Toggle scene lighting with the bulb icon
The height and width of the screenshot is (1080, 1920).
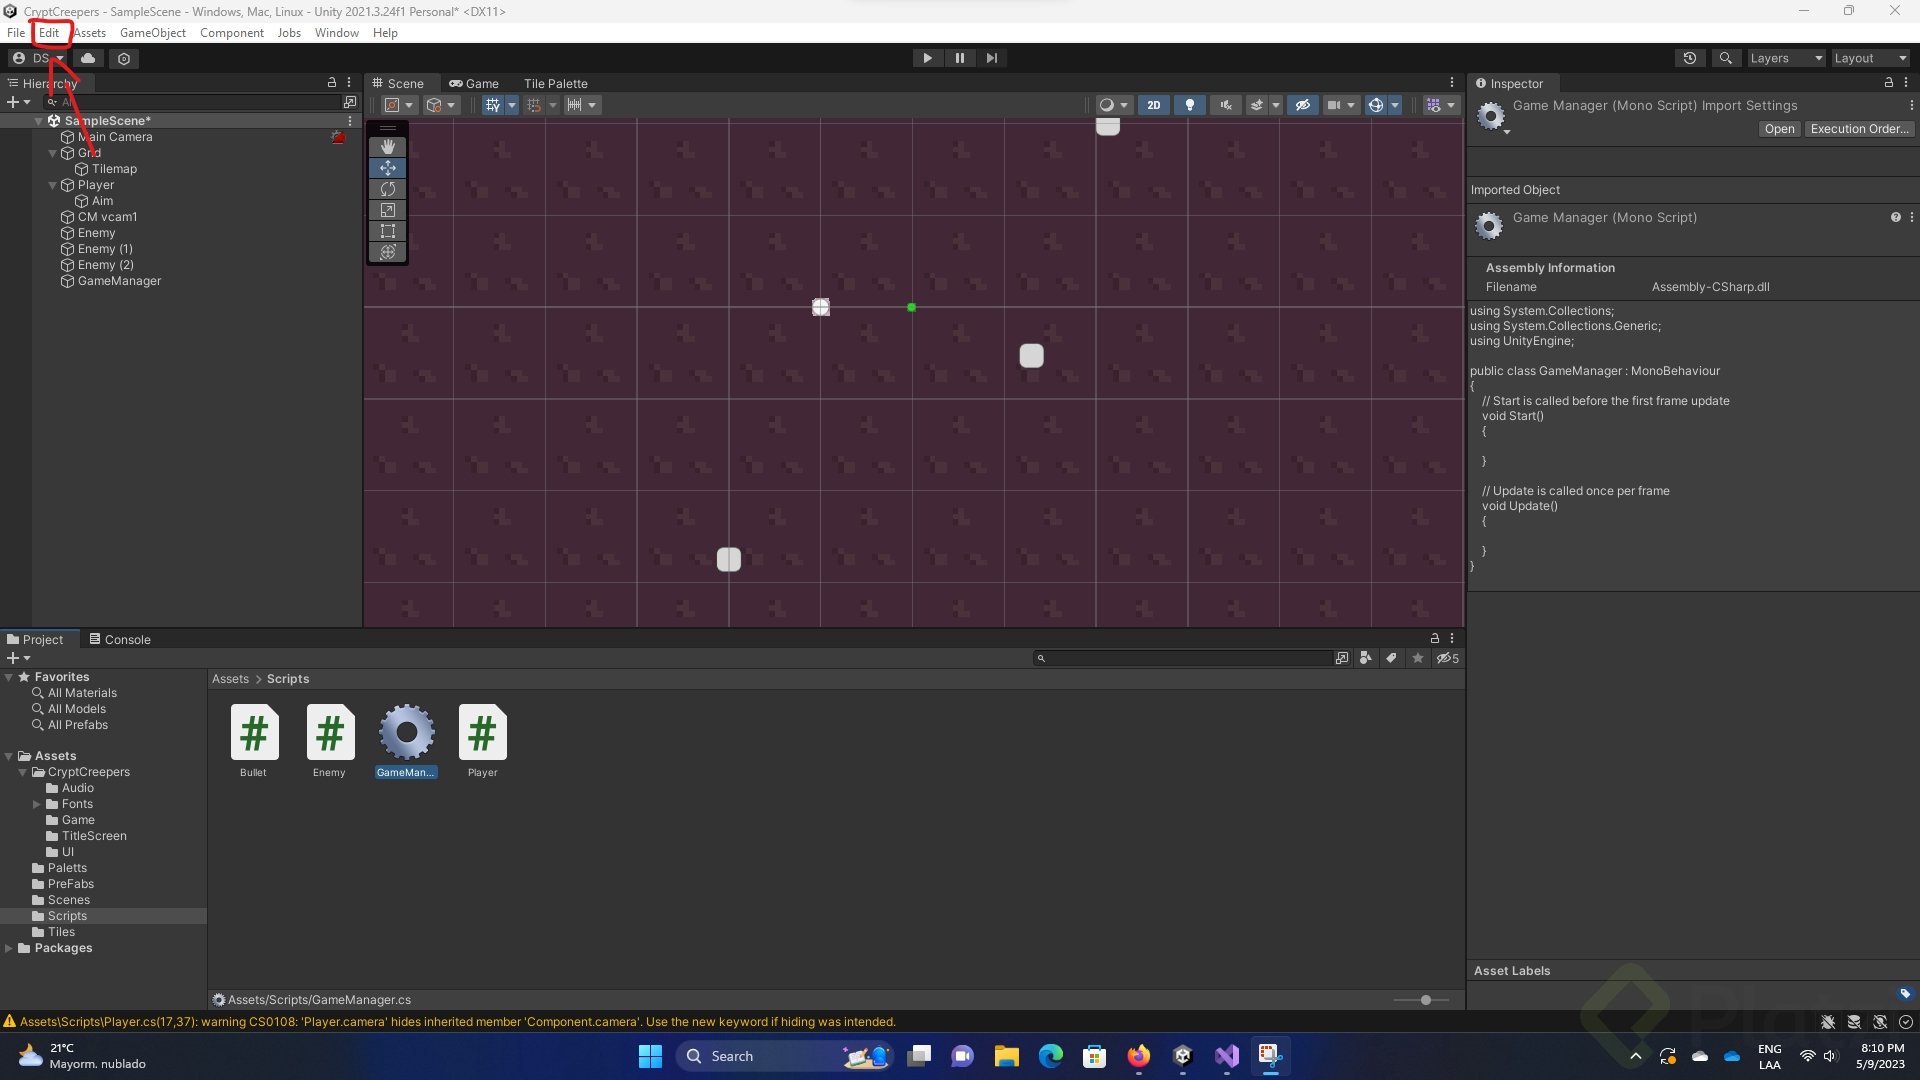click(x=1189, y=105)
